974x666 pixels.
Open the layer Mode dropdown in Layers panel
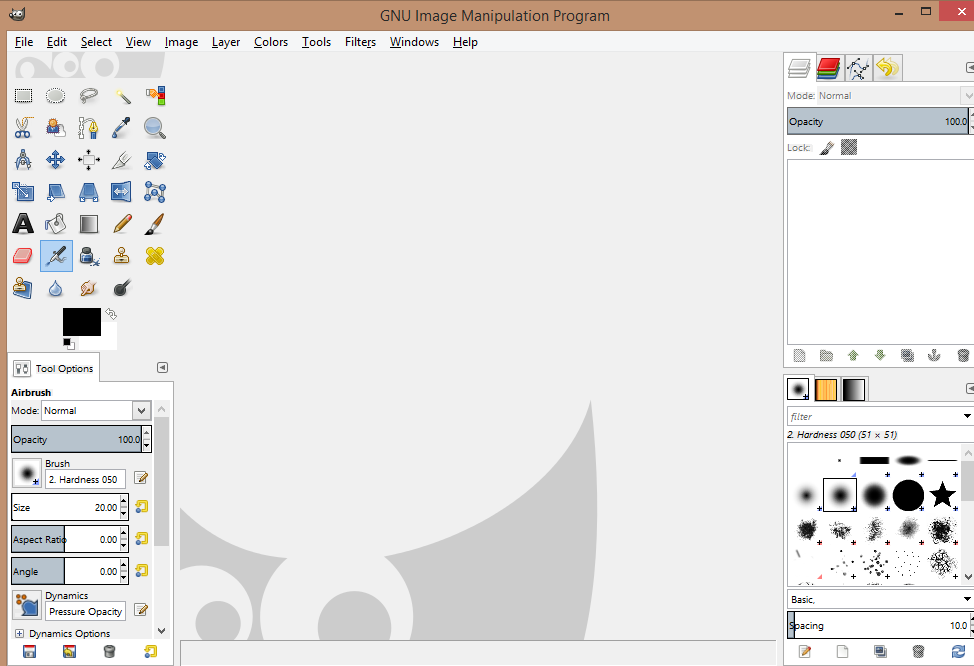(900, 94)
